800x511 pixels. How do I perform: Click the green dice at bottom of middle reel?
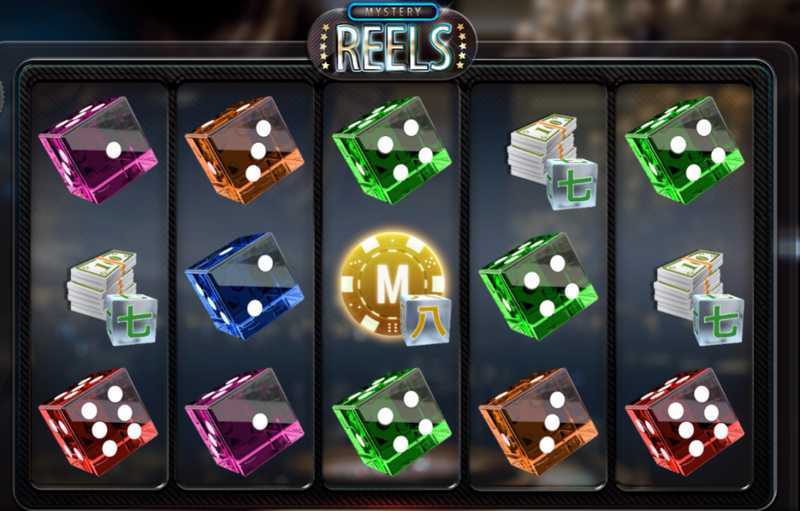391,422
